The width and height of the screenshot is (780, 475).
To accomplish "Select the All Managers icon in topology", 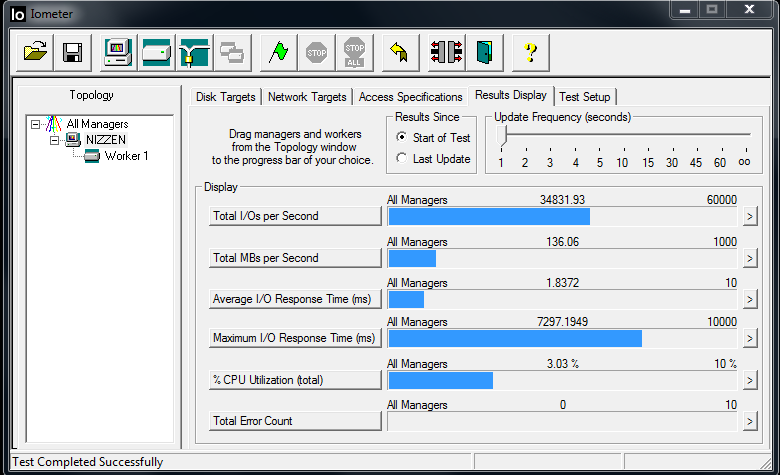I will [x=53, y=124].
